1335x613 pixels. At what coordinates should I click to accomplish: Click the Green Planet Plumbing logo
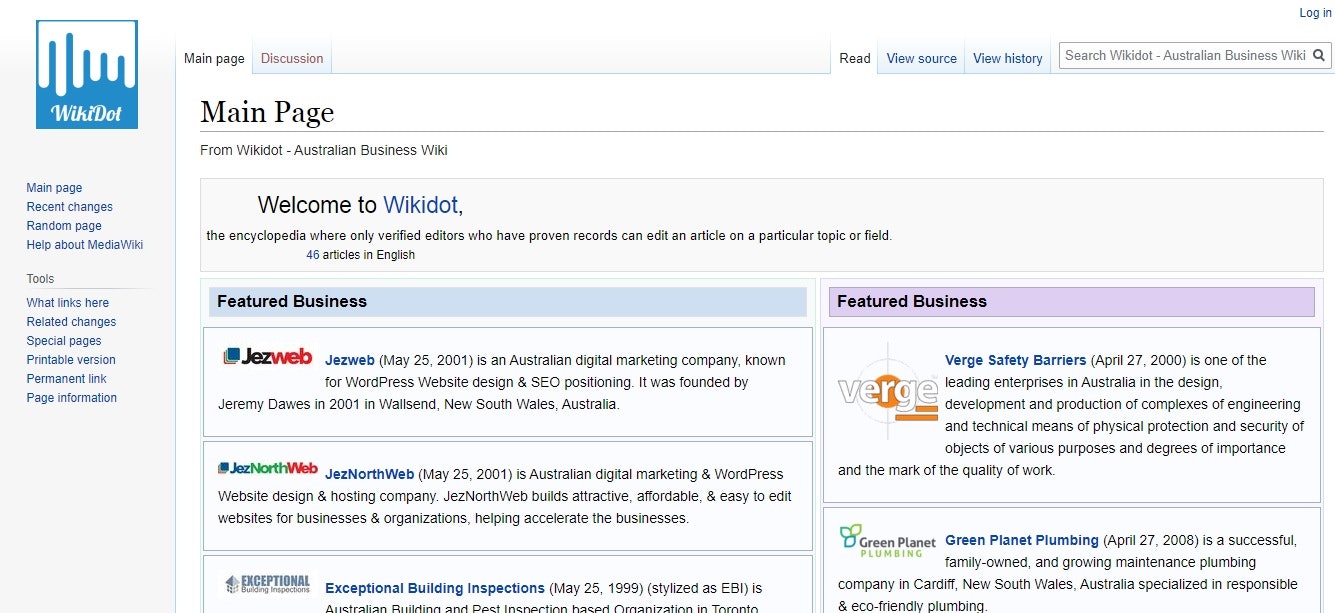tap(886, 539)
